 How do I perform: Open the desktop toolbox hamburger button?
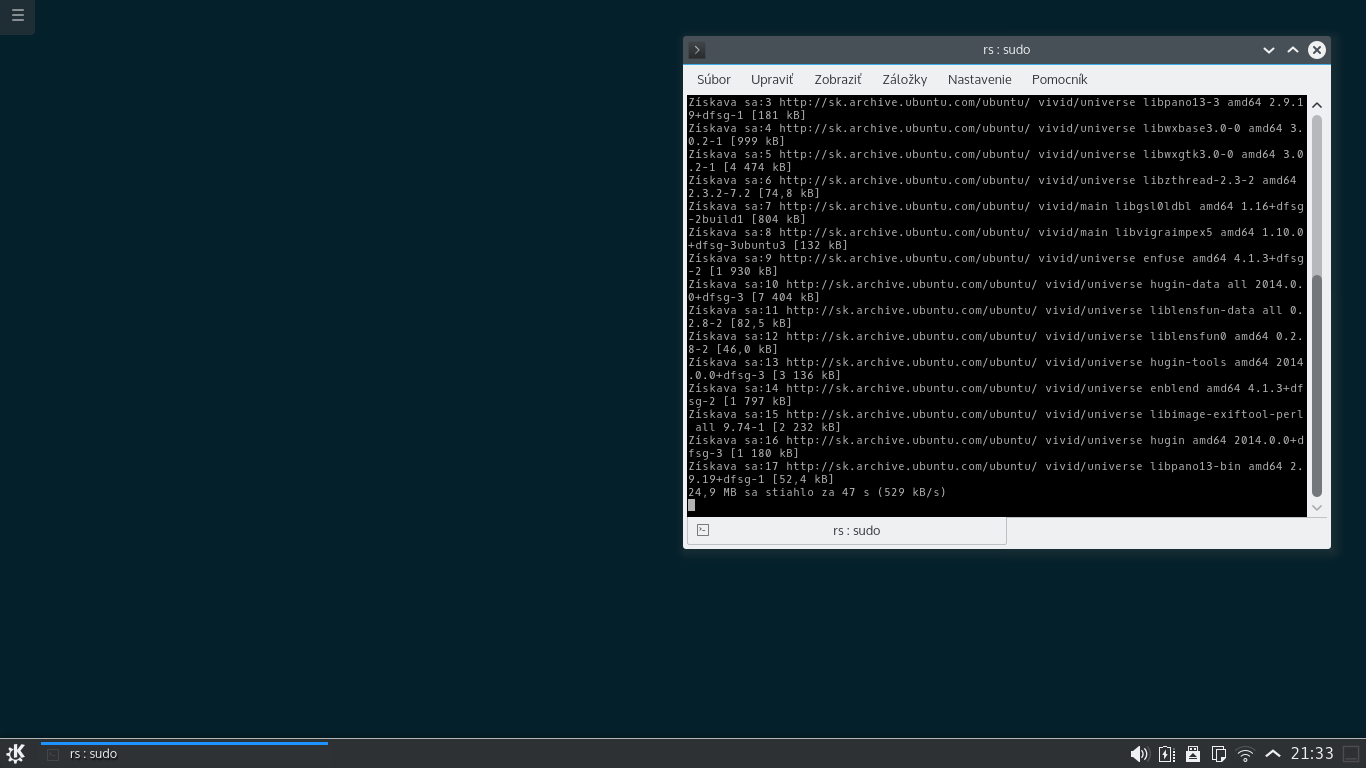click(17, 16)
